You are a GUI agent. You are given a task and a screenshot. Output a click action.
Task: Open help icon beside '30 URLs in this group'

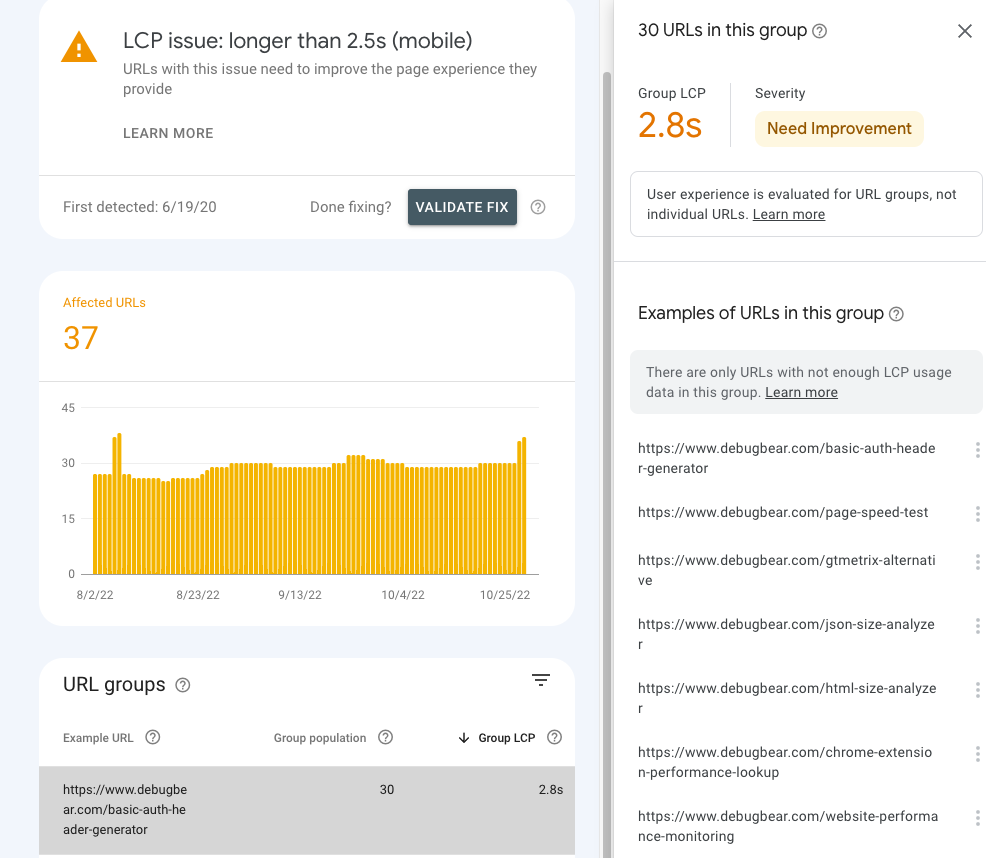819,31
